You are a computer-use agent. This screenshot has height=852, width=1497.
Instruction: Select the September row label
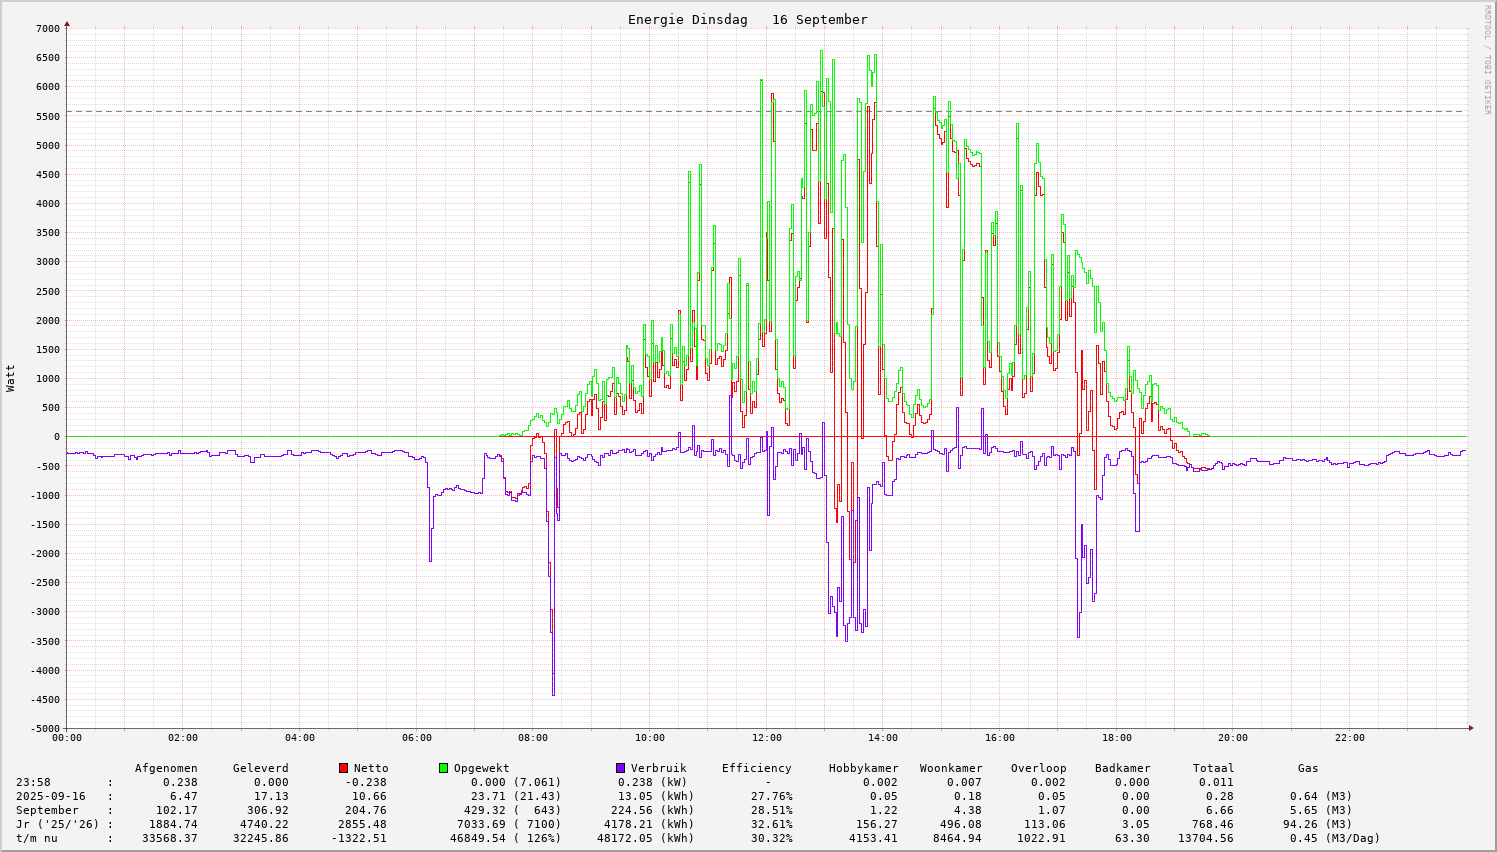coord(47,810)
